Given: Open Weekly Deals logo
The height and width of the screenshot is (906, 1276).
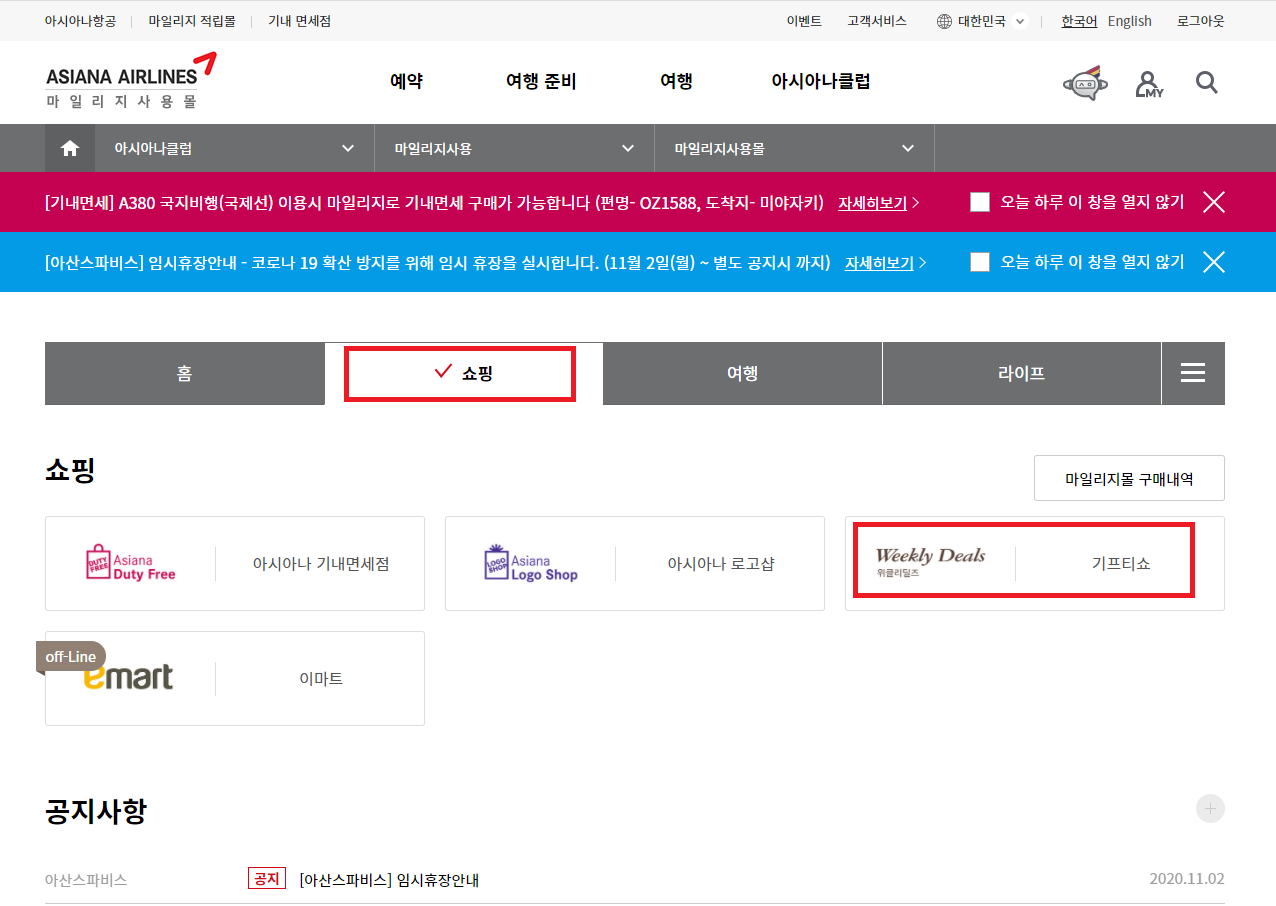Looking at the screenshot, I should tap(930, 562).
